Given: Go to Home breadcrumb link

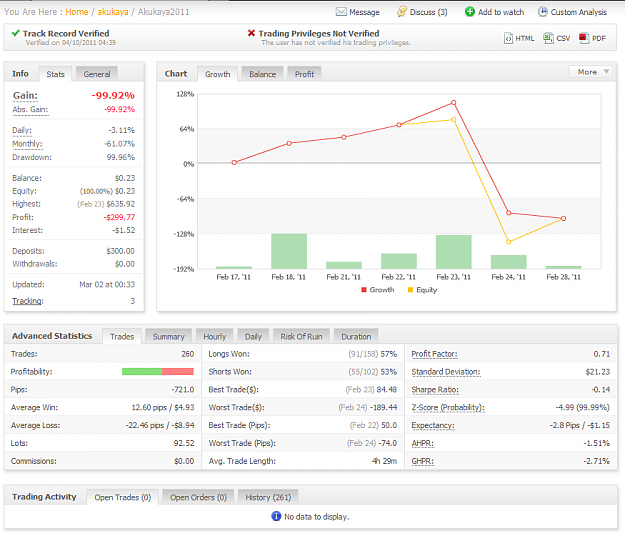Looking at the screenshot, I should [x=77, y=12].
